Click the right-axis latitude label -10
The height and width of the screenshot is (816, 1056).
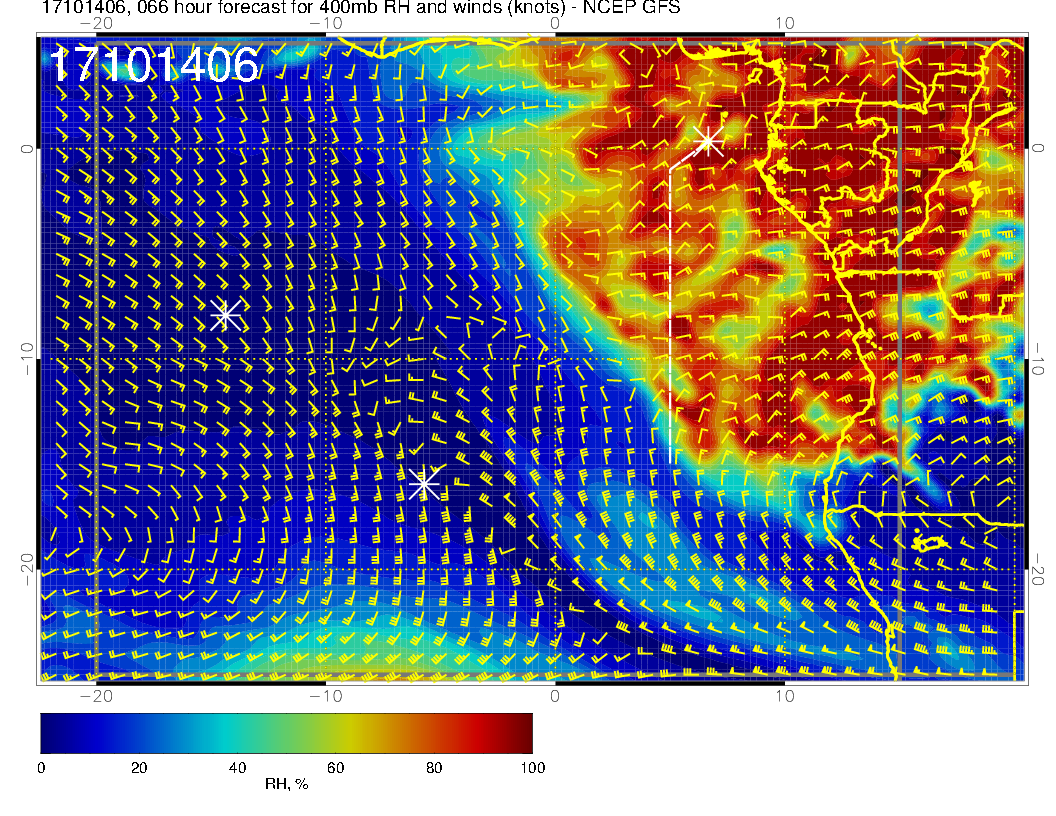click(1038, 359)
